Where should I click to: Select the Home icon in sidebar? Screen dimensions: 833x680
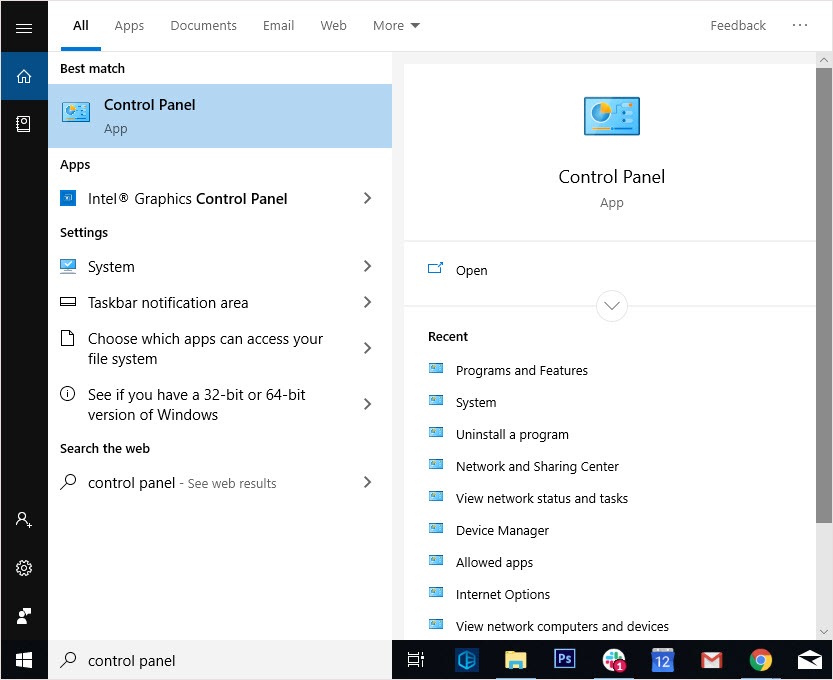click(24, 76)
